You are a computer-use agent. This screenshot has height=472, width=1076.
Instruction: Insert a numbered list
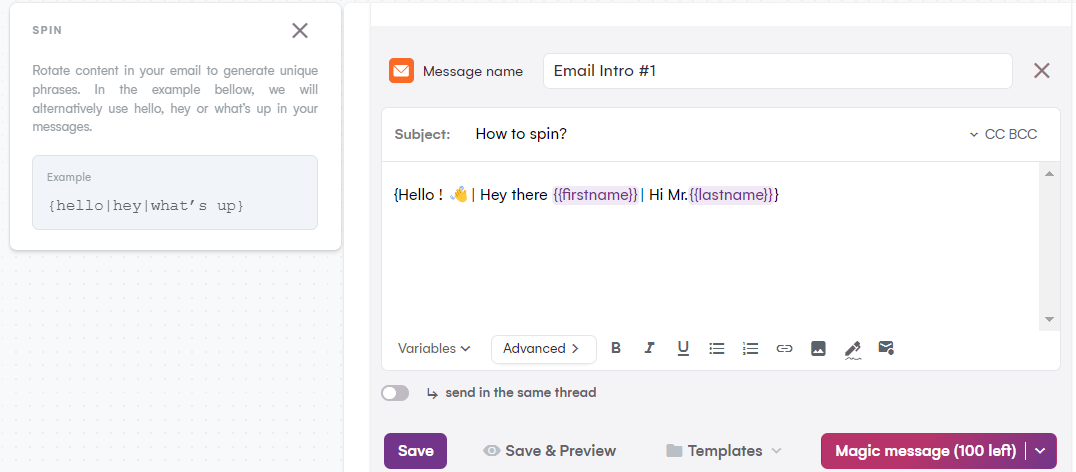(750, 348)
